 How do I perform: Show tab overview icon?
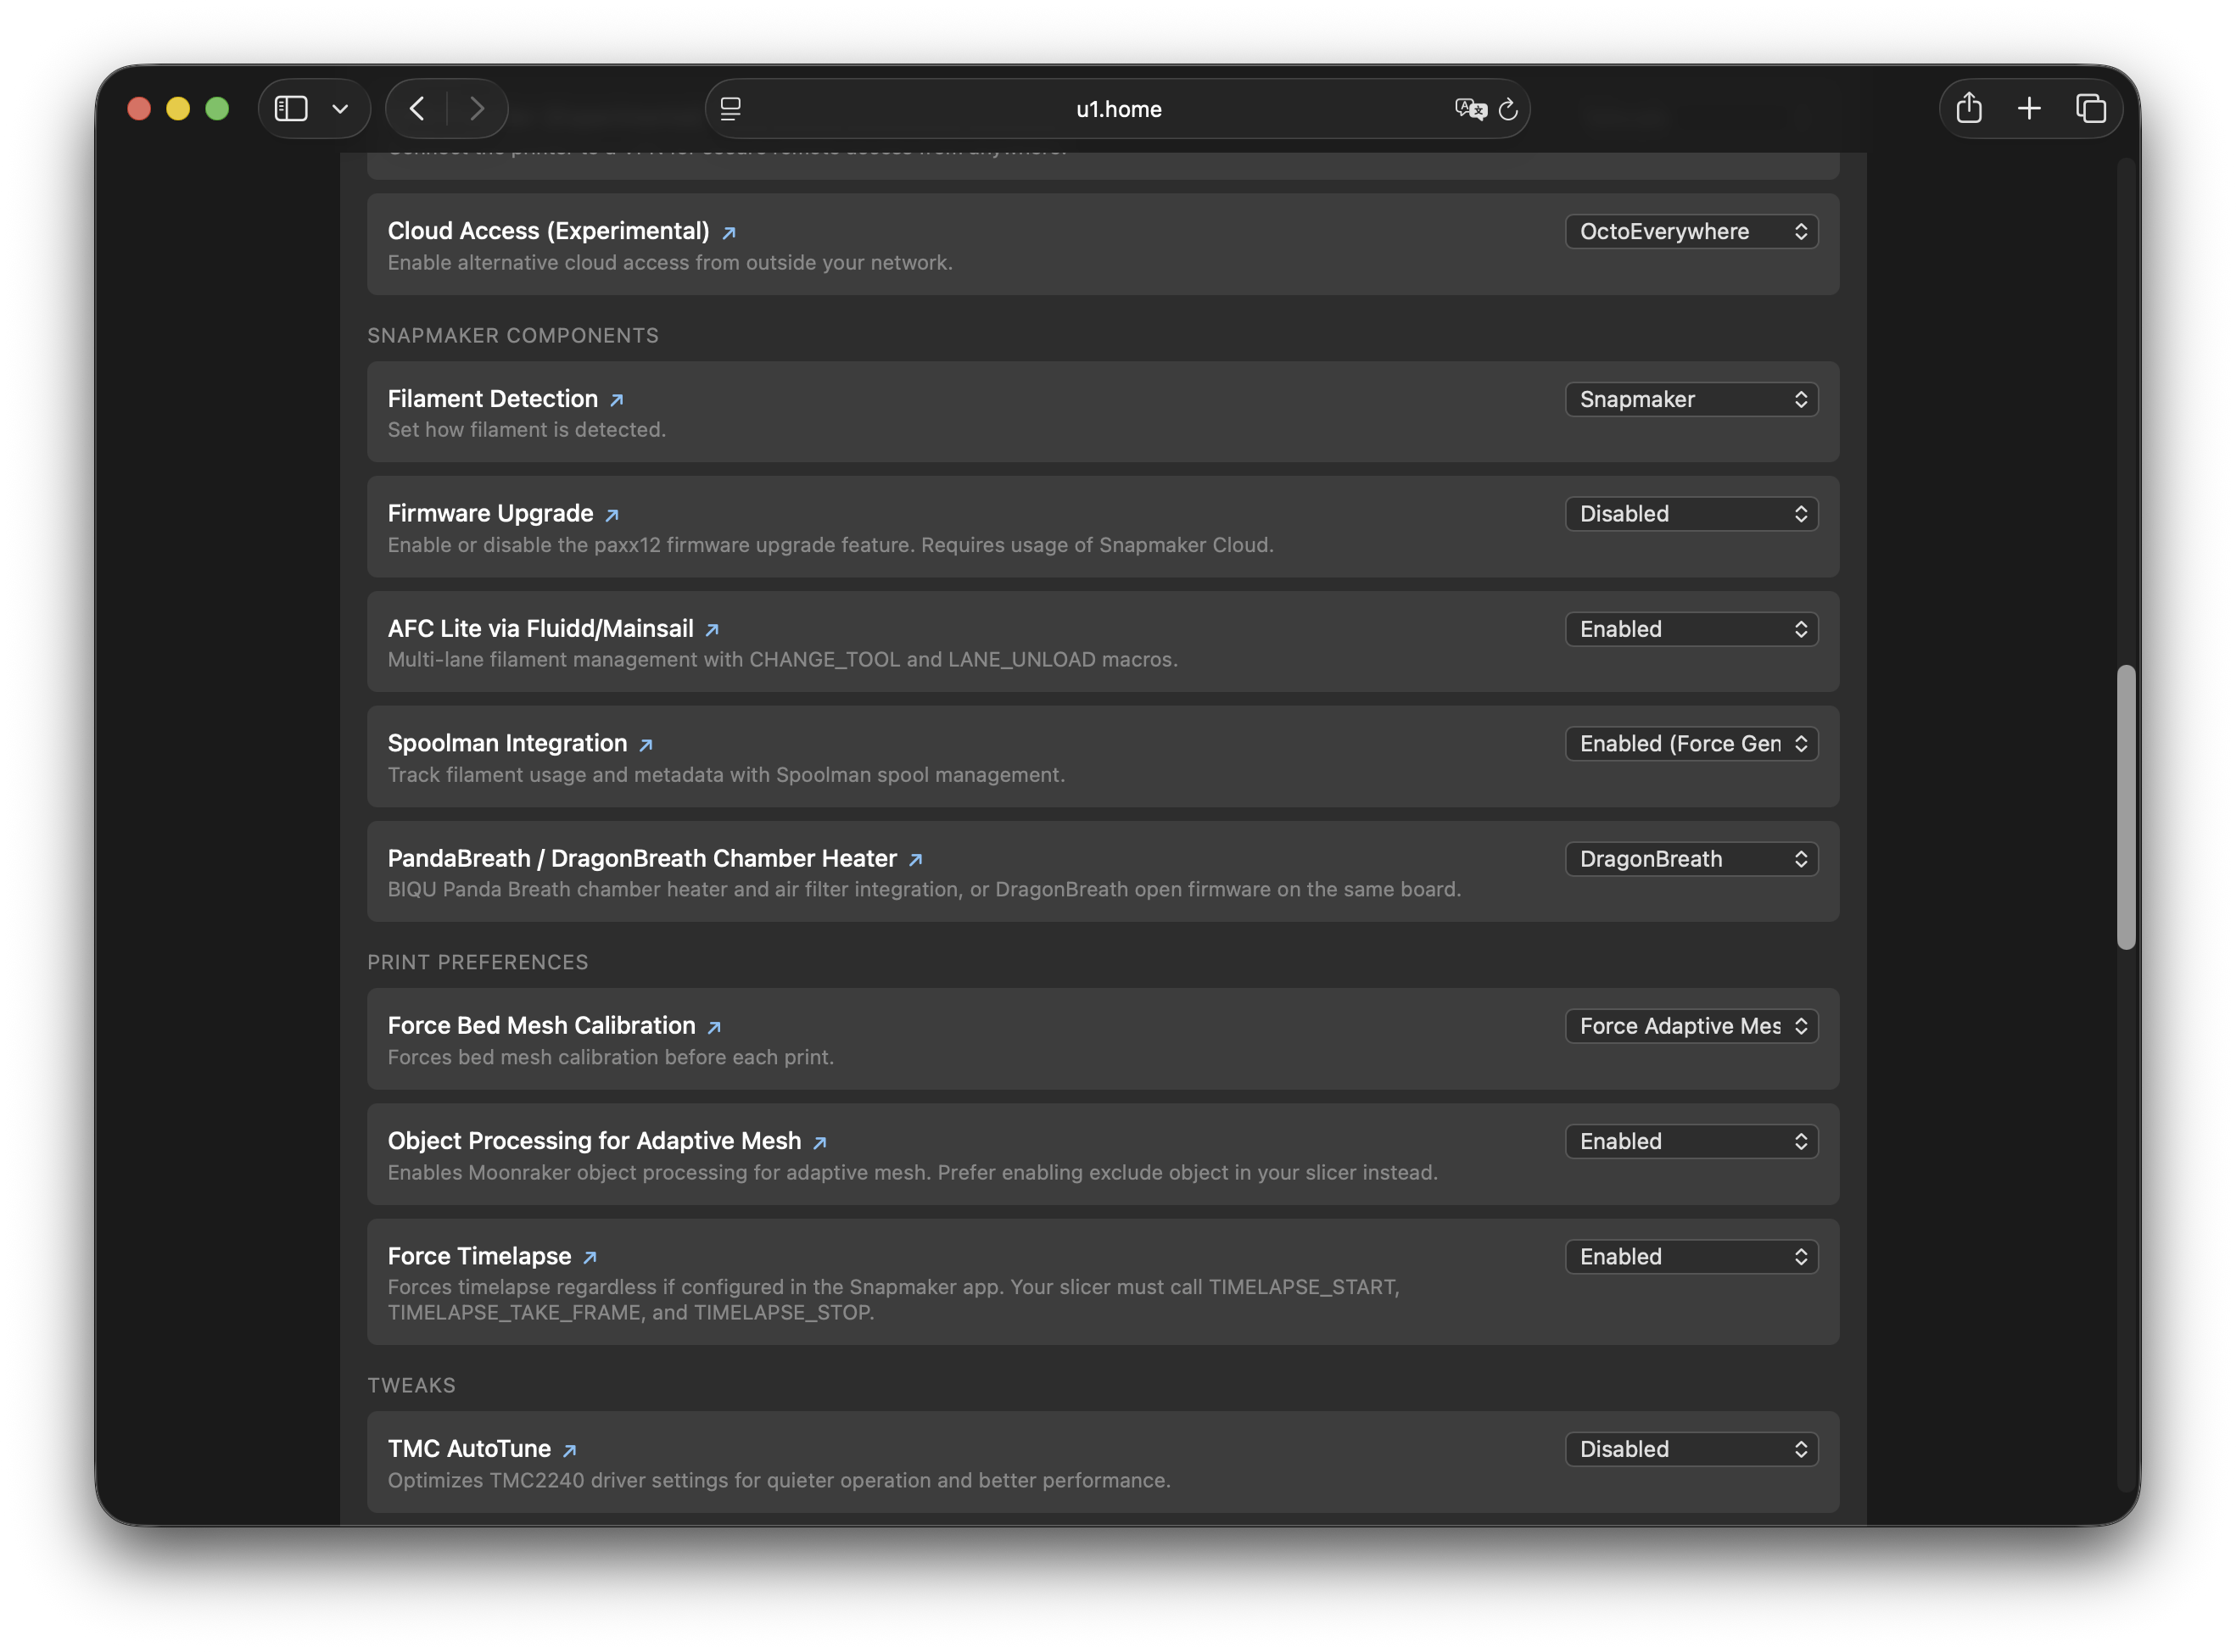point(2090,108)
